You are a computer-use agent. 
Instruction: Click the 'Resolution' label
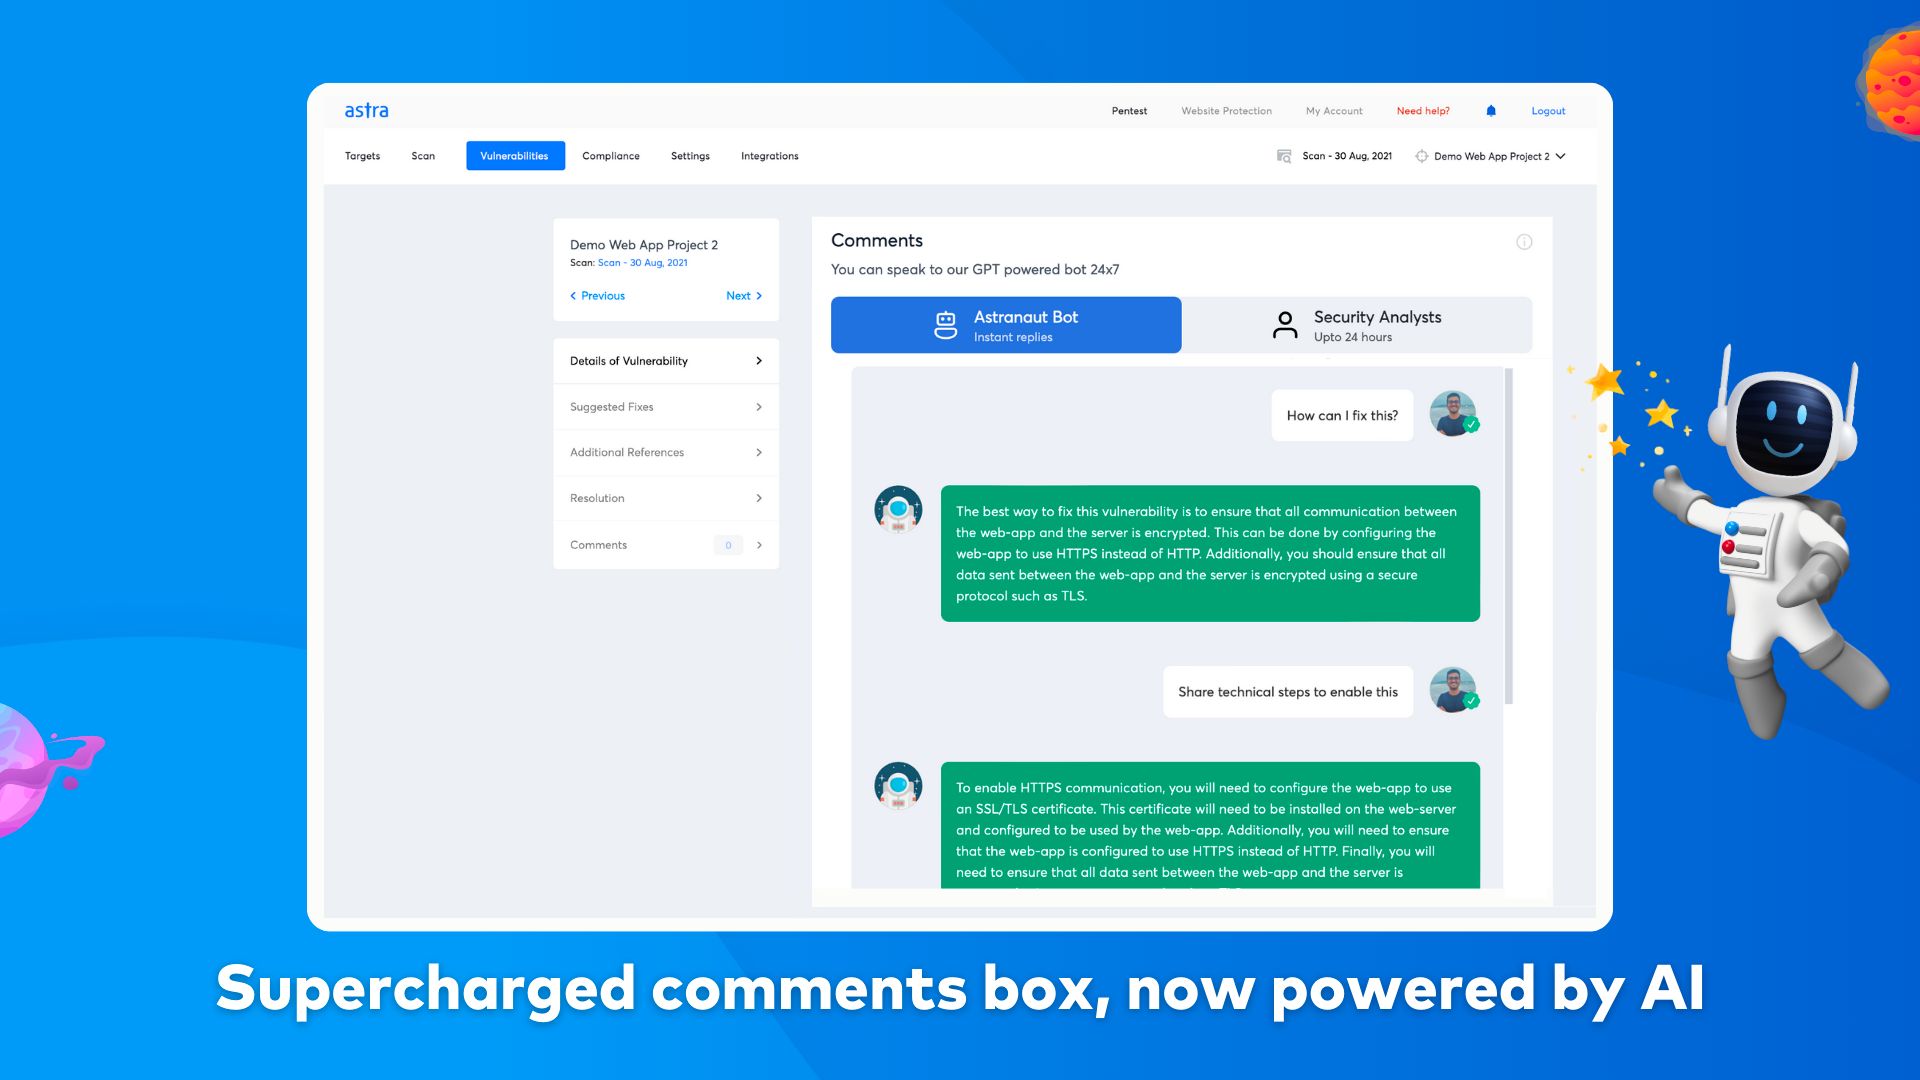click(x=597, y=498)
